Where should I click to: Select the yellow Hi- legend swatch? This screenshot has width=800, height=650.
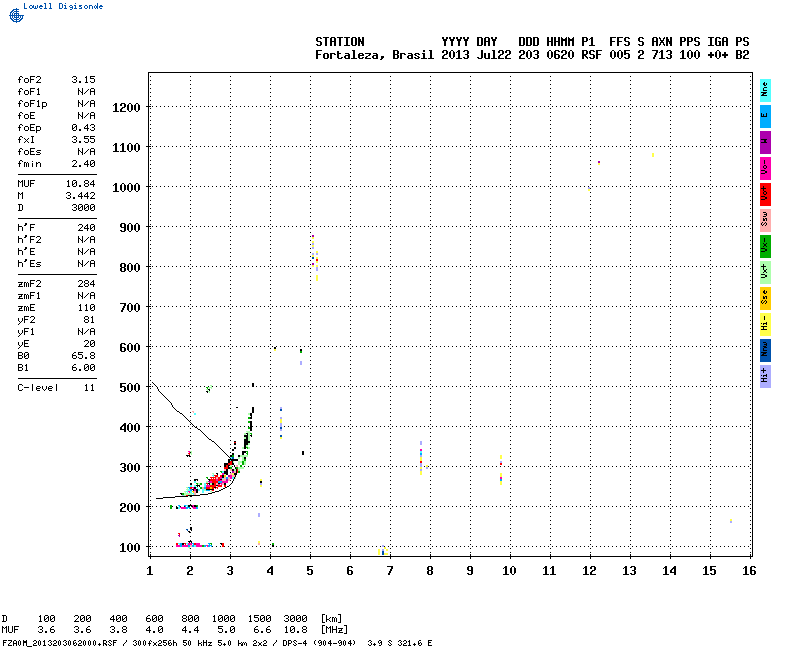765,324
